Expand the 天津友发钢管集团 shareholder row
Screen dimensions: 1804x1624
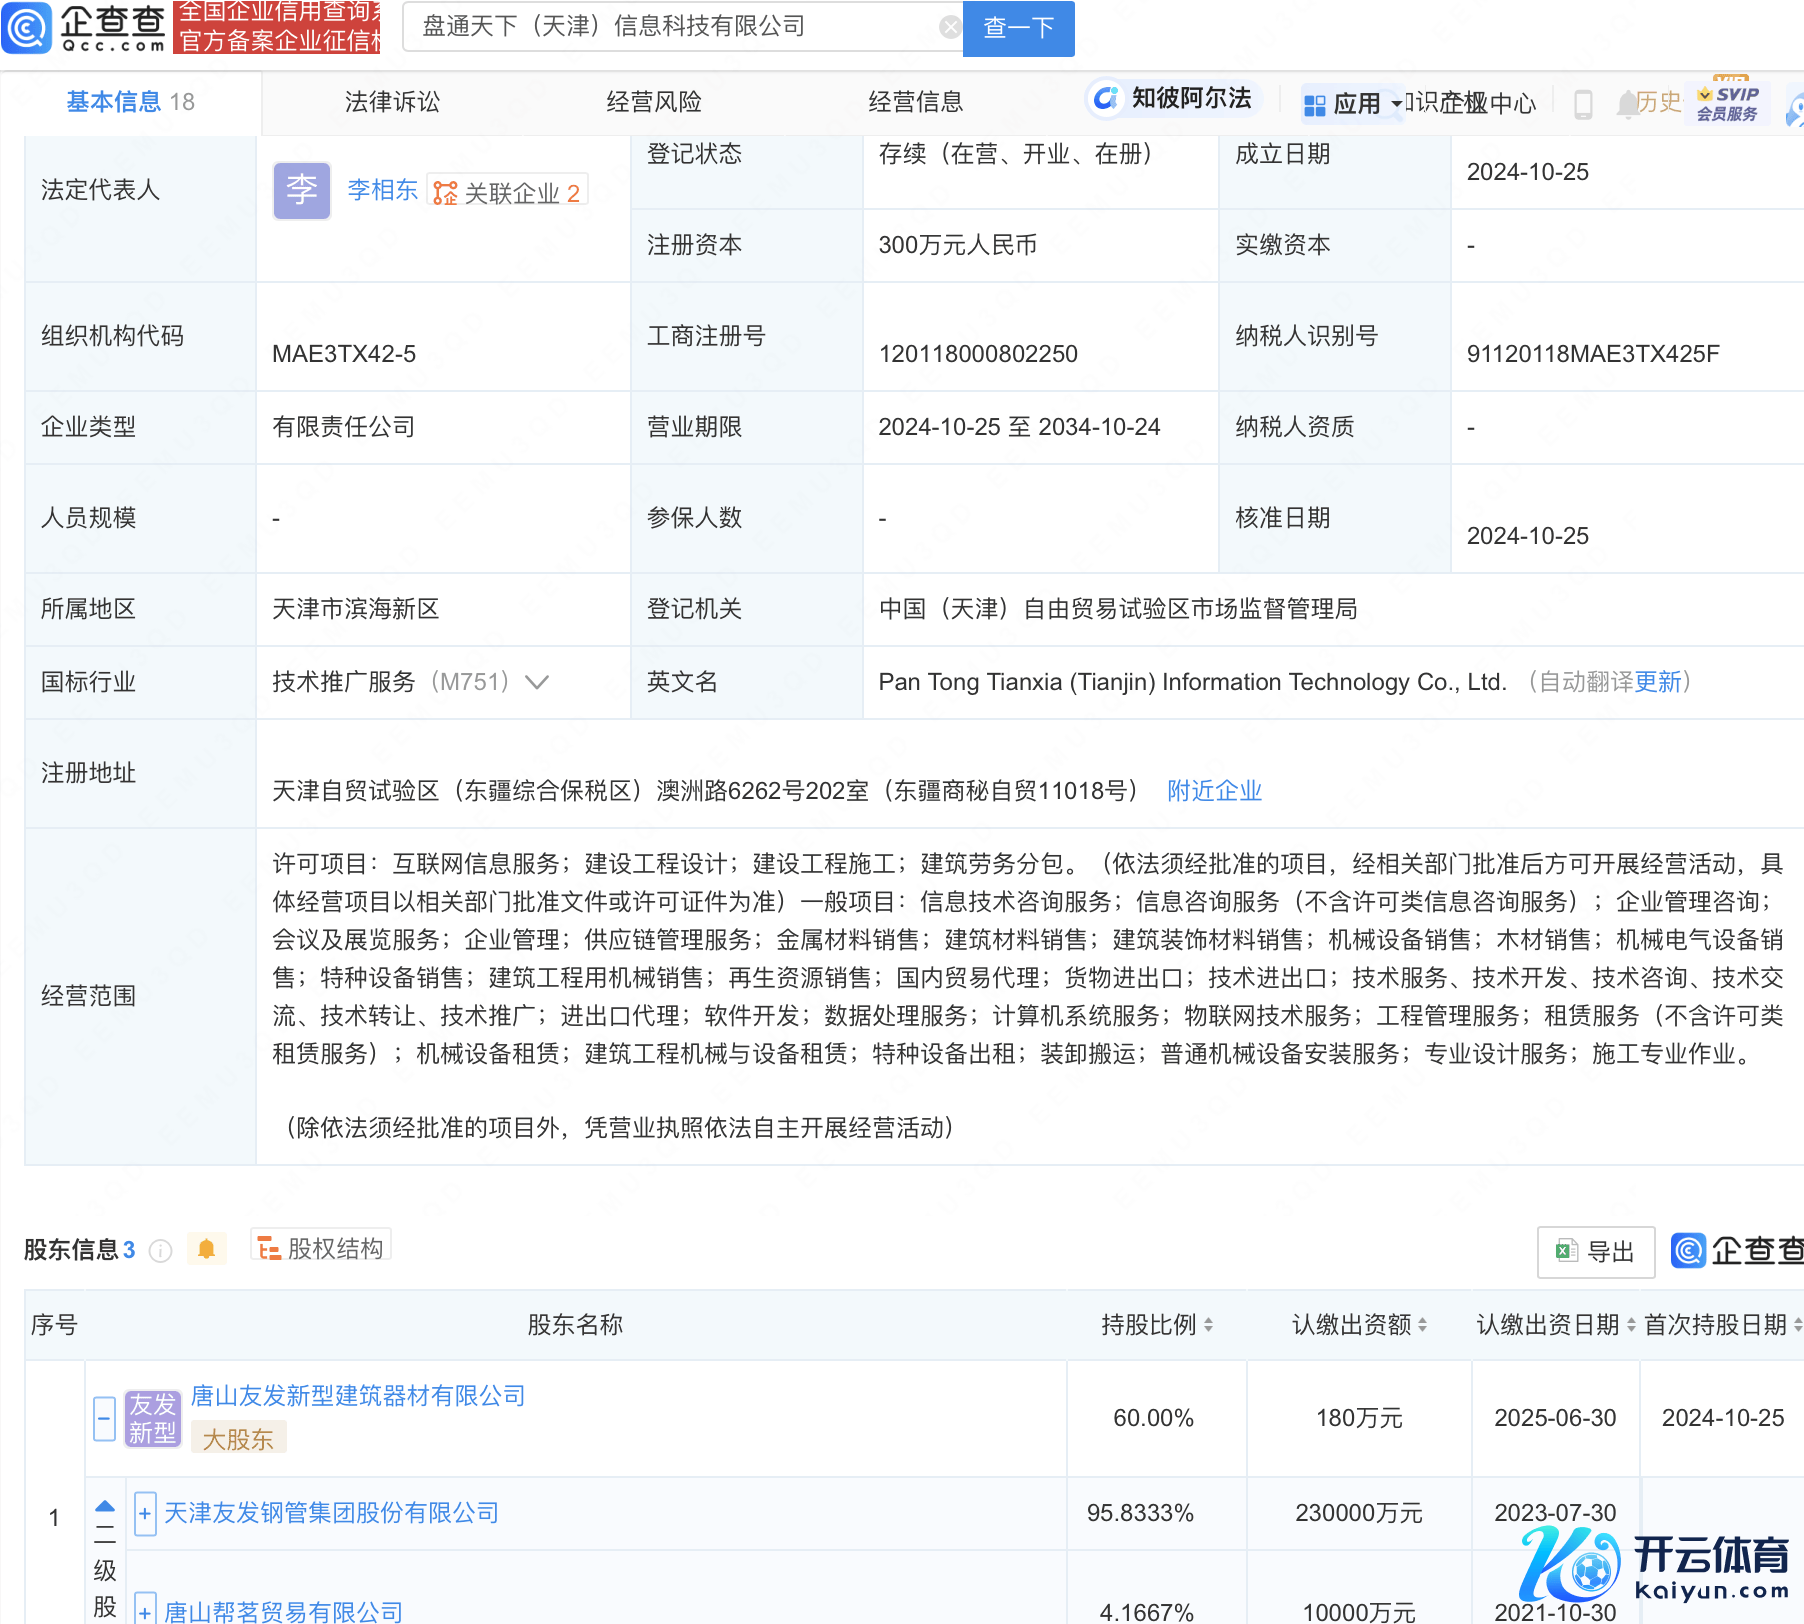pos(145,1513)
